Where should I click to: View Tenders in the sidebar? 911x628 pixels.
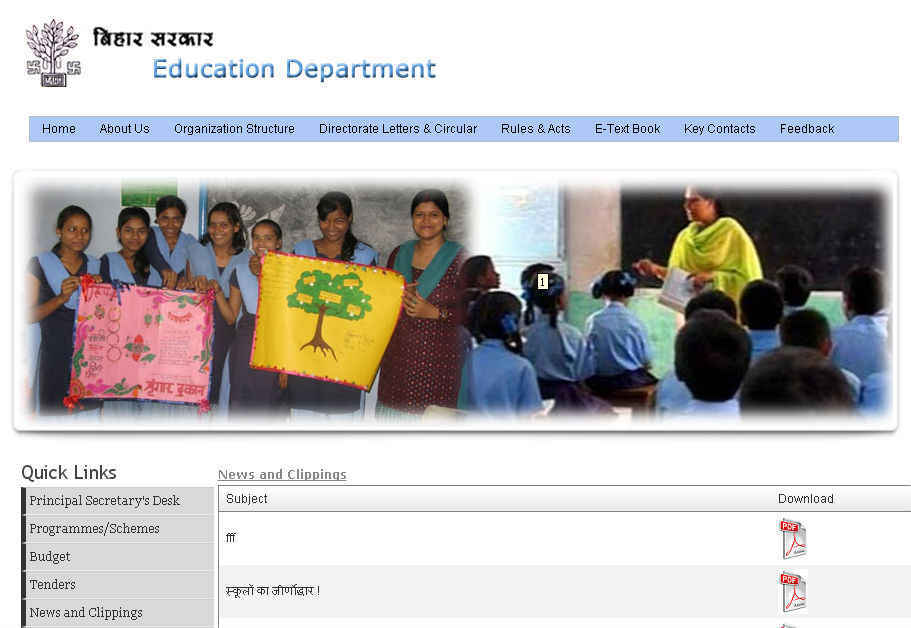coord(52,584)
